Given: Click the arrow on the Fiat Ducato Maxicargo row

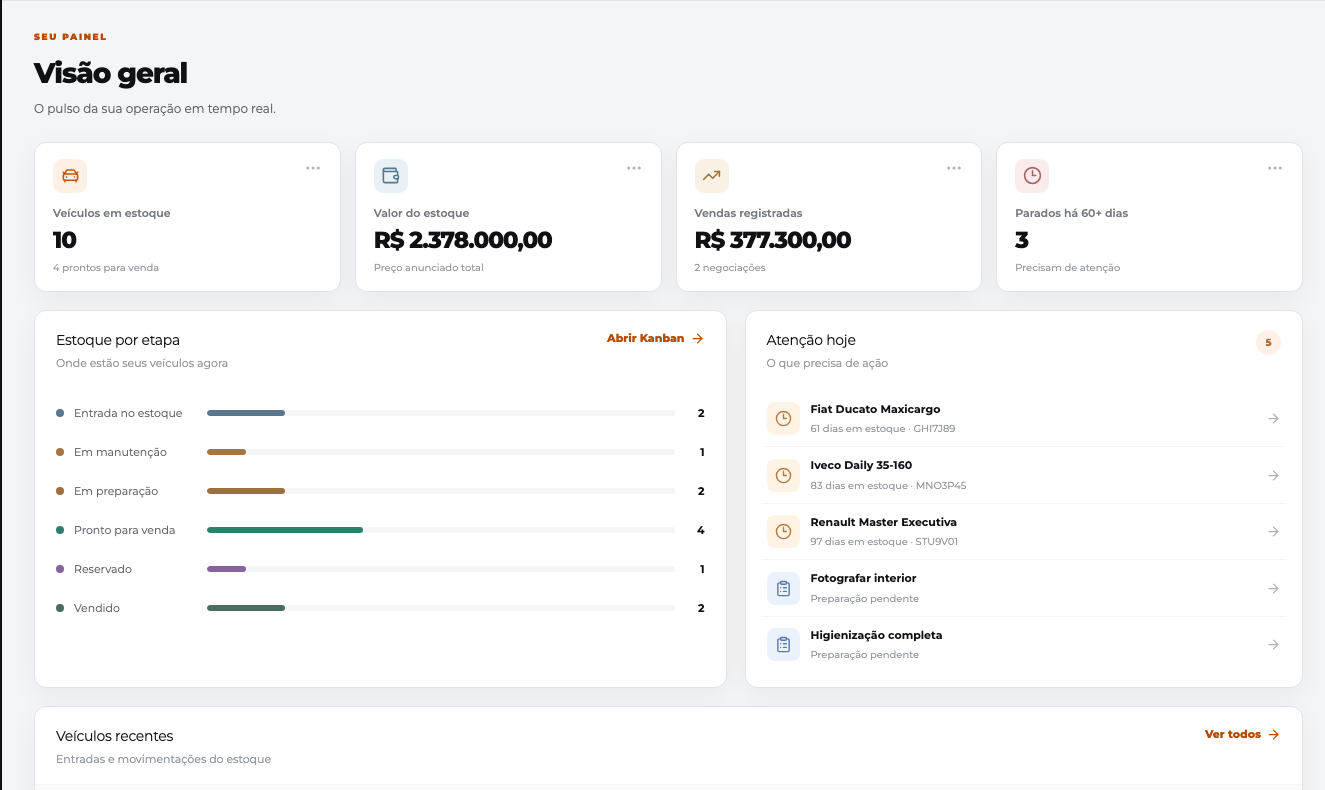Looking at the screenshot, I should 1273,419.
